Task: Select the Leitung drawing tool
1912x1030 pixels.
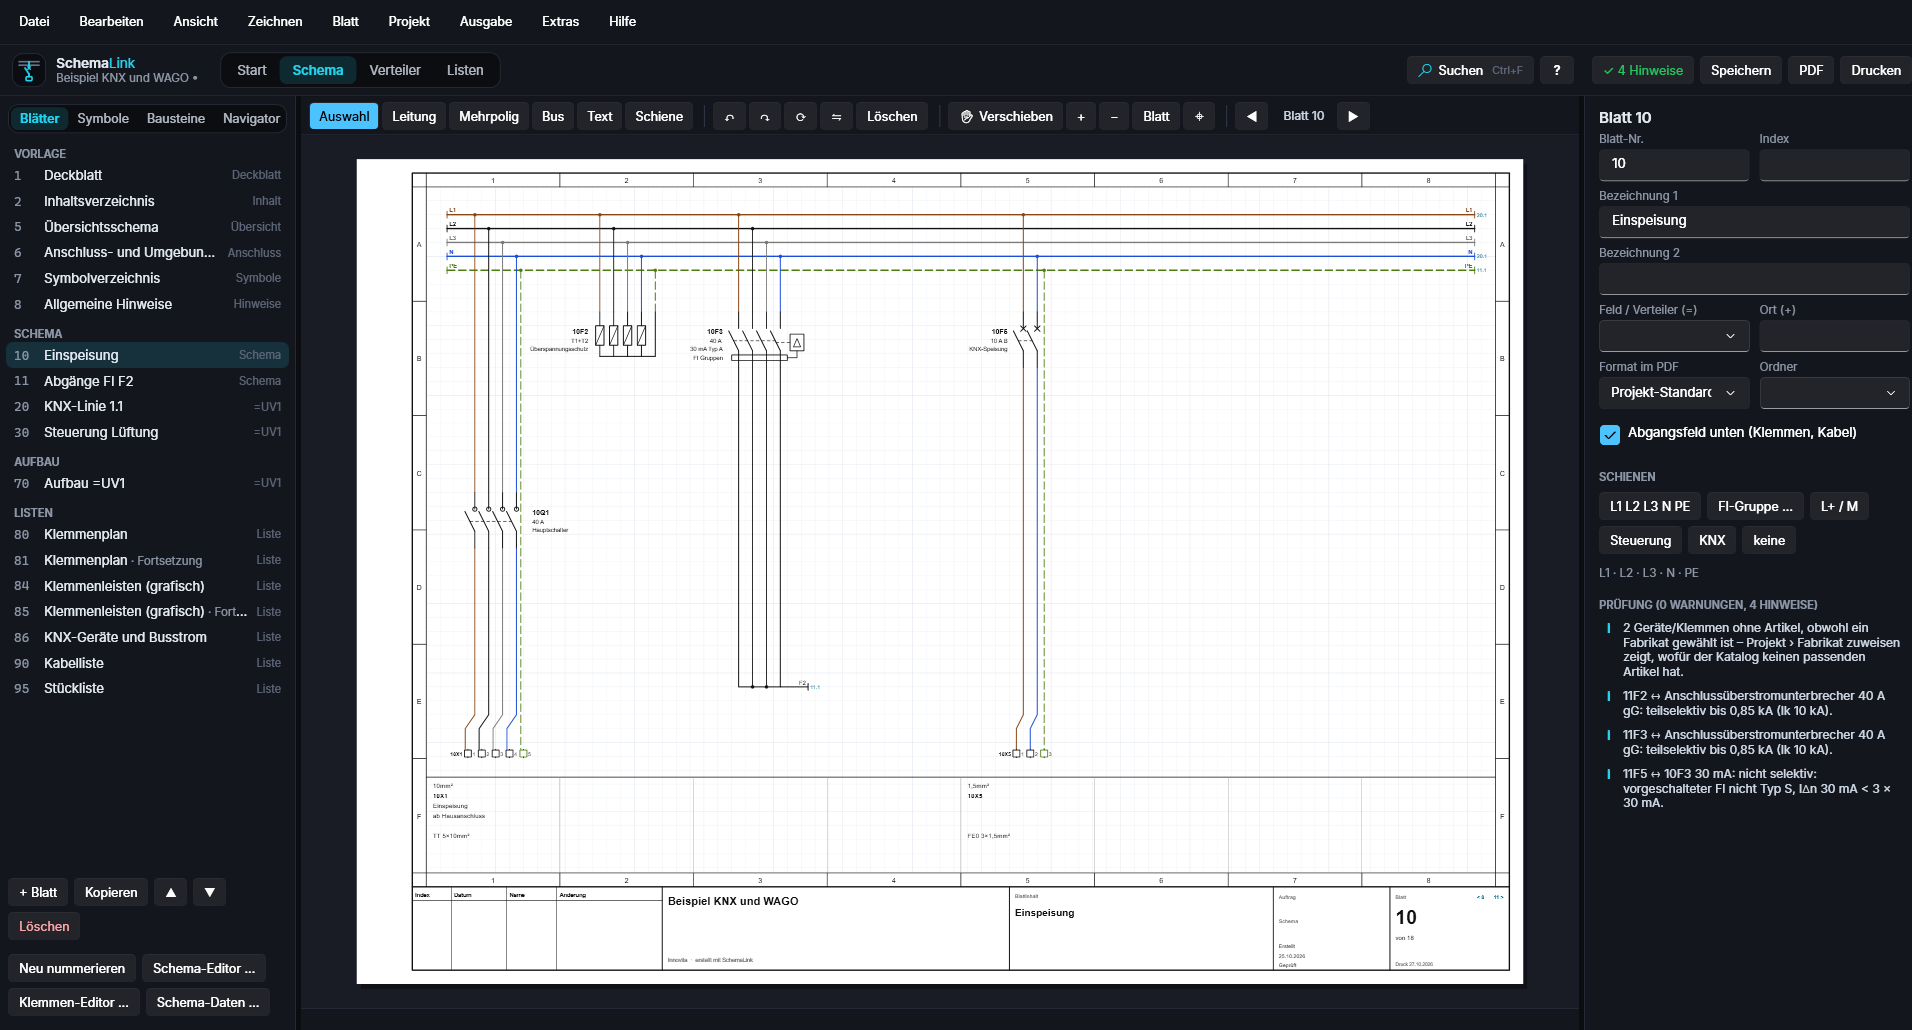Action: pyautogui.click(x=414, y=117)
